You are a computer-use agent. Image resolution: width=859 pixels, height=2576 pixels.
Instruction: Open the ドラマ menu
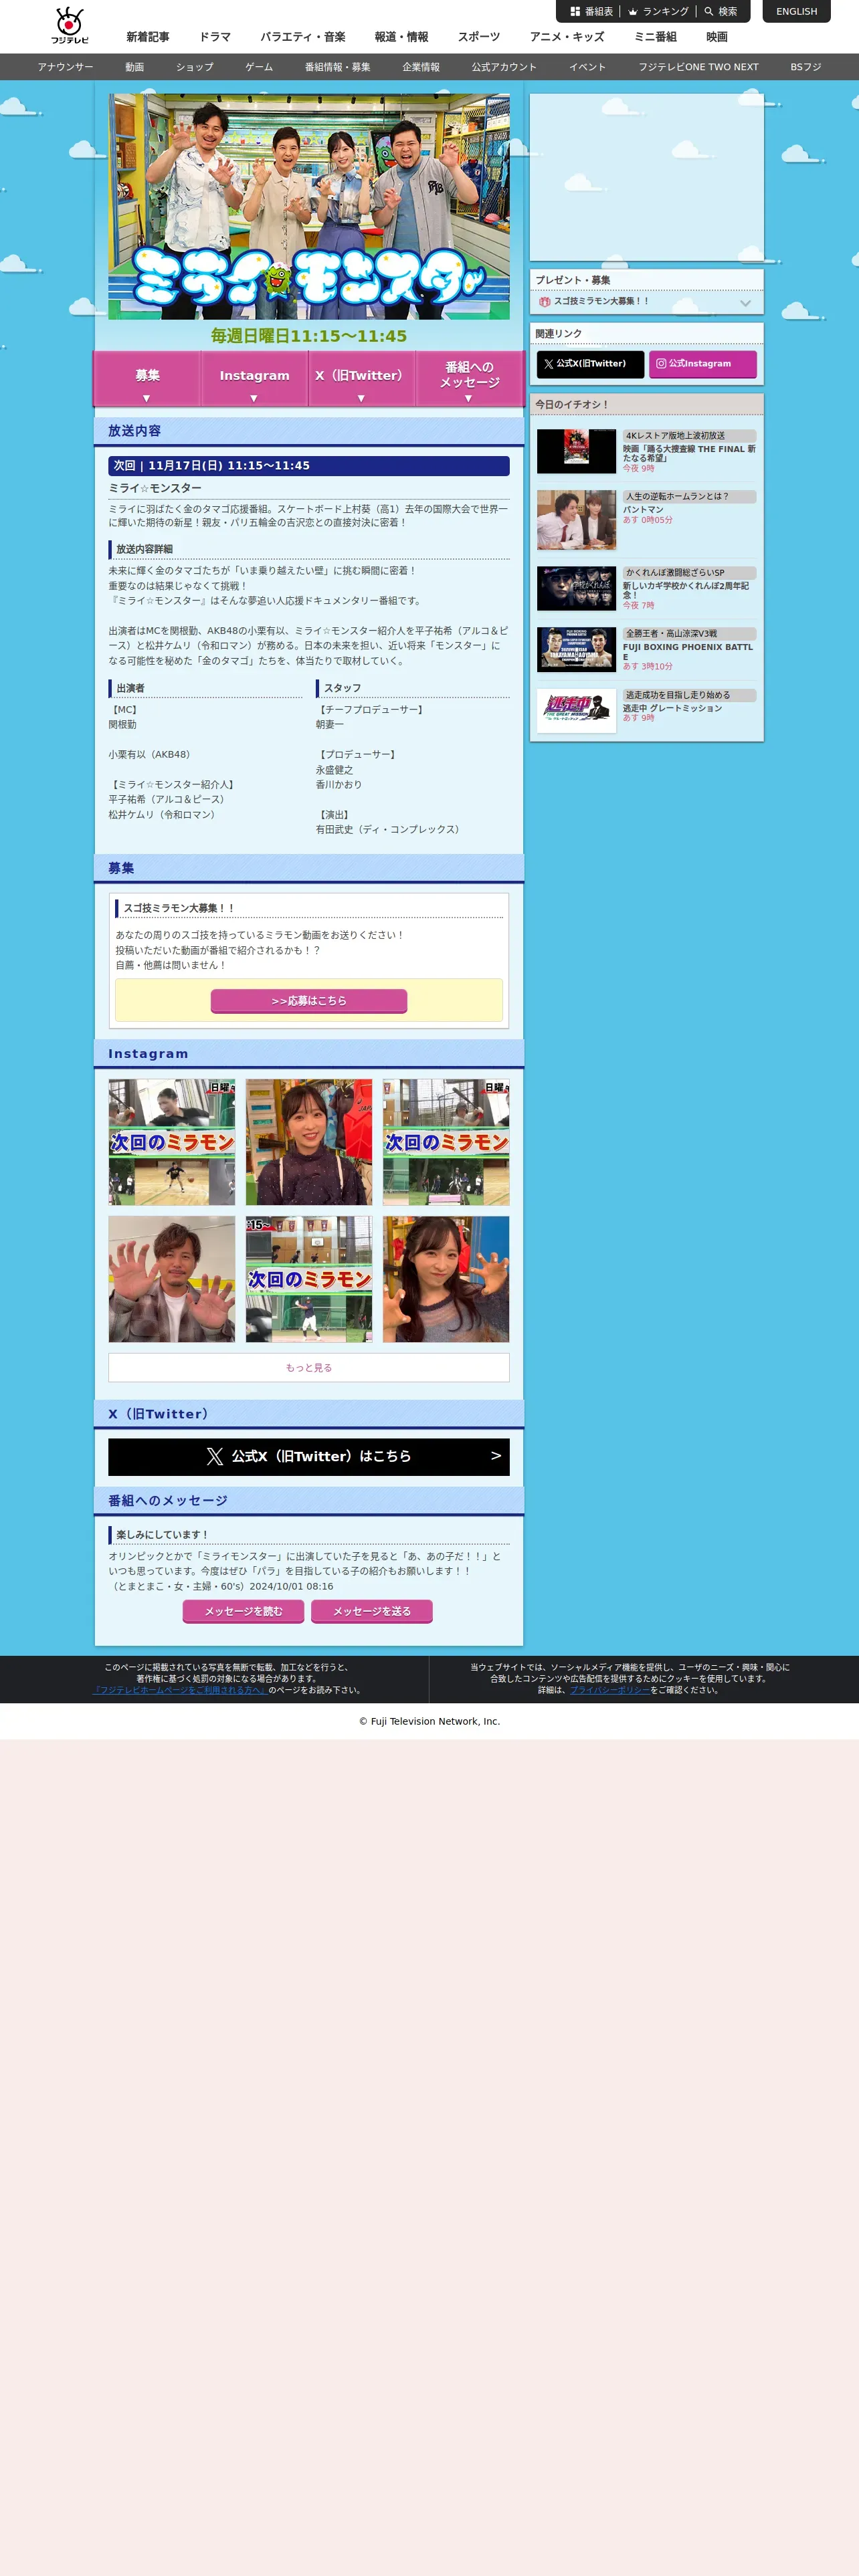(x=214, y=37)
